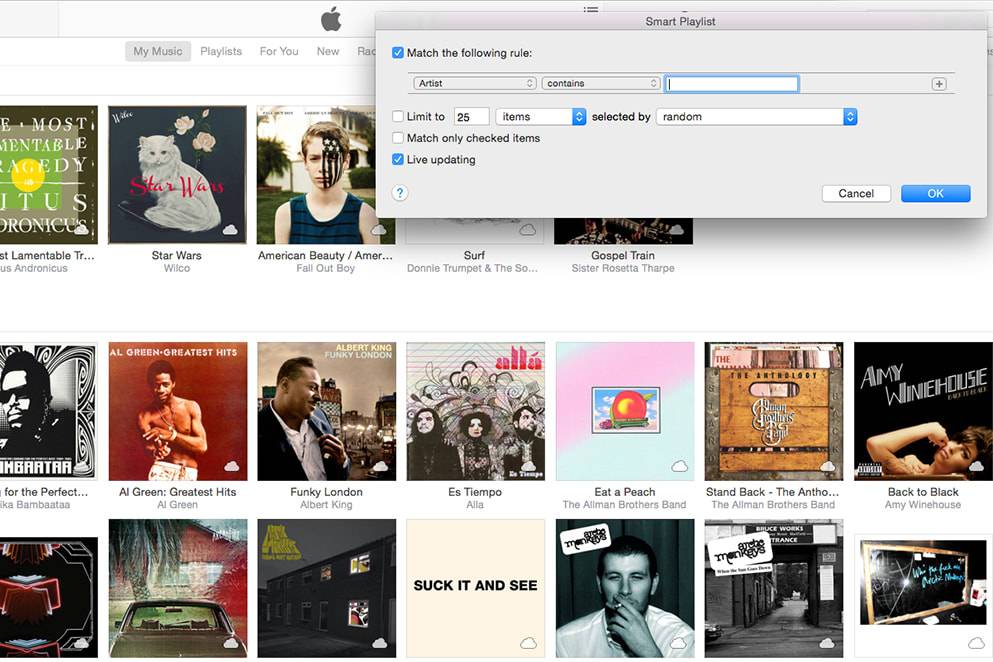
Task: Open the American Beauty album cover
Action: click(326, 175)
